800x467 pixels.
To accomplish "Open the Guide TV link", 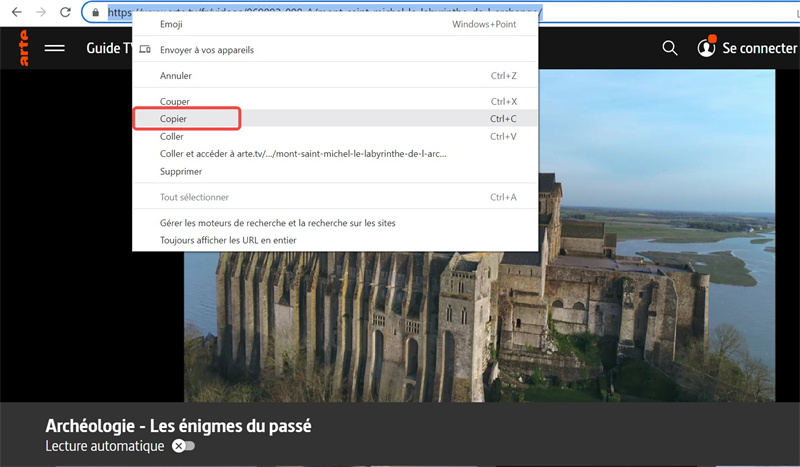I will (109, 48).
